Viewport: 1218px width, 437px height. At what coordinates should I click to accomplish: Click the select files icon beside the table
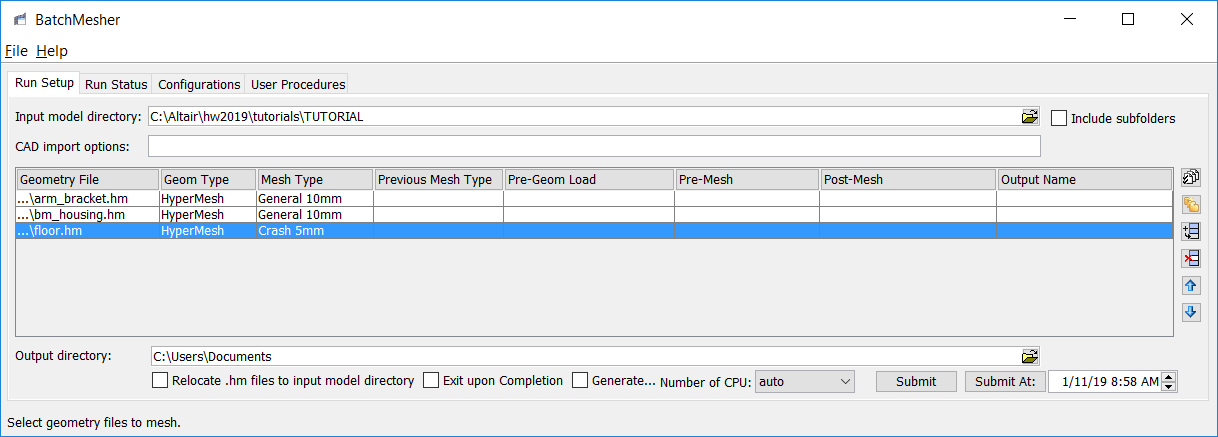[1191, 178]
